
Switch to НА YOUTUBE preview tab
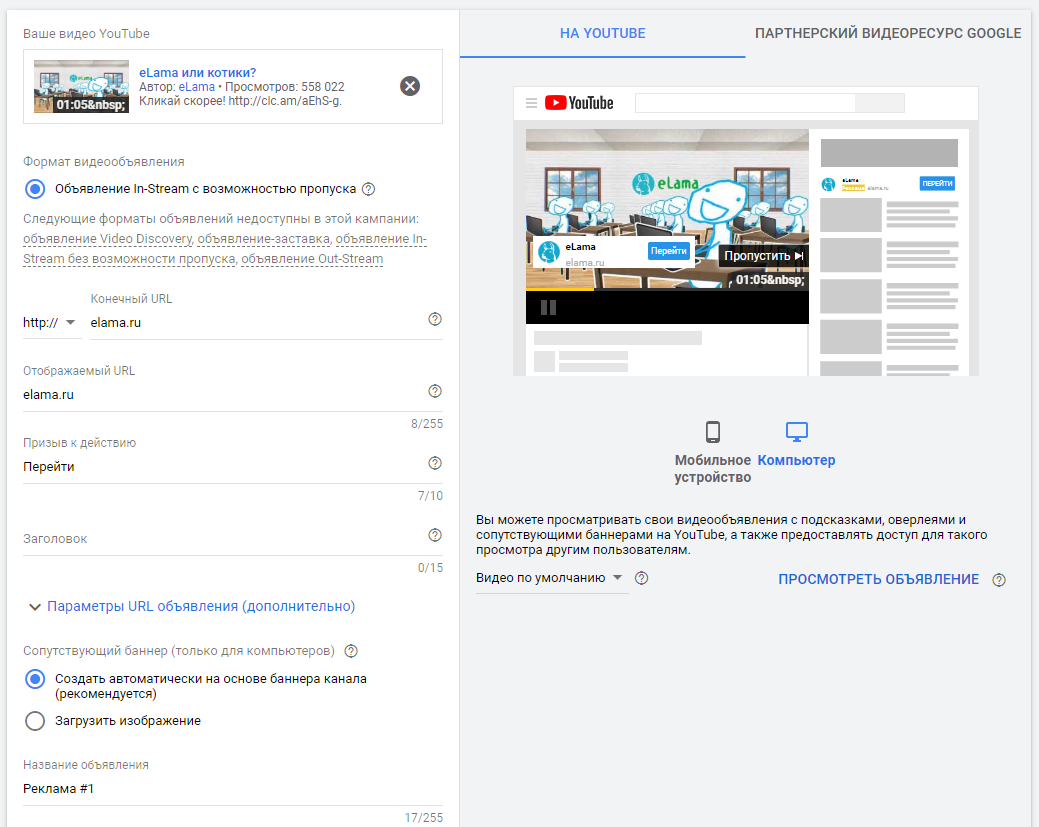coord(602,33)
